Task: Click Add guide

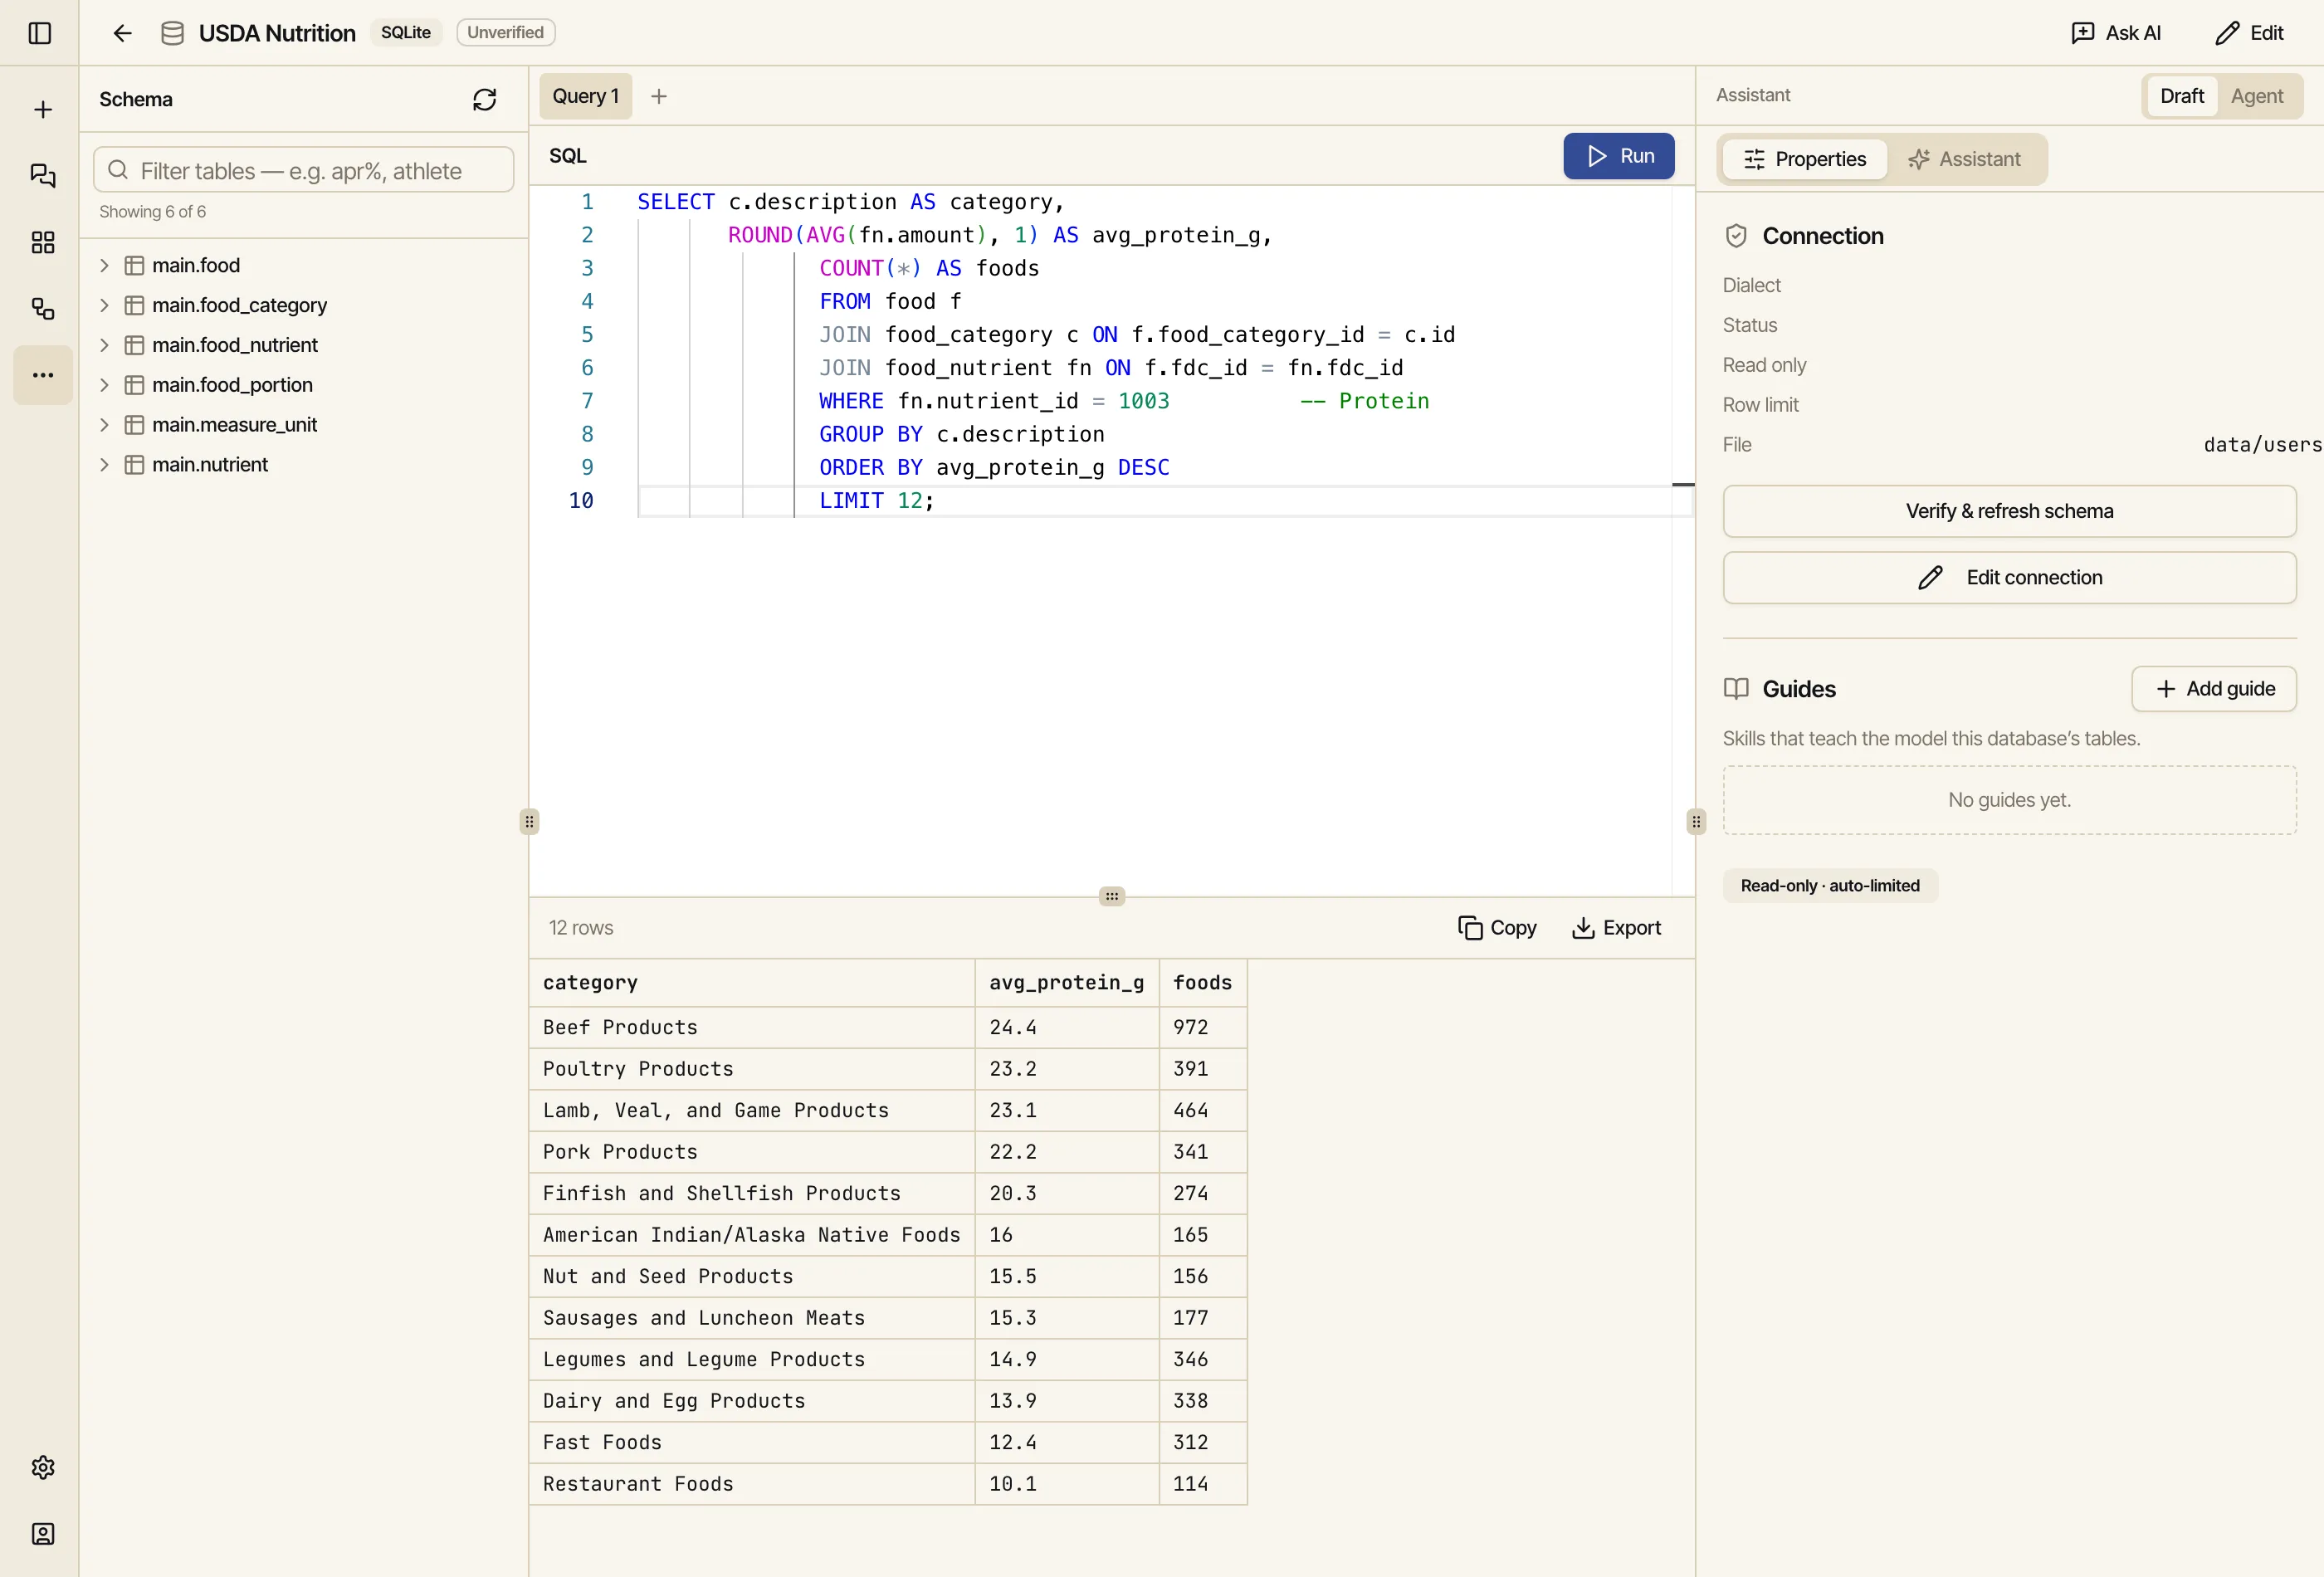Action: (2214, 689)
